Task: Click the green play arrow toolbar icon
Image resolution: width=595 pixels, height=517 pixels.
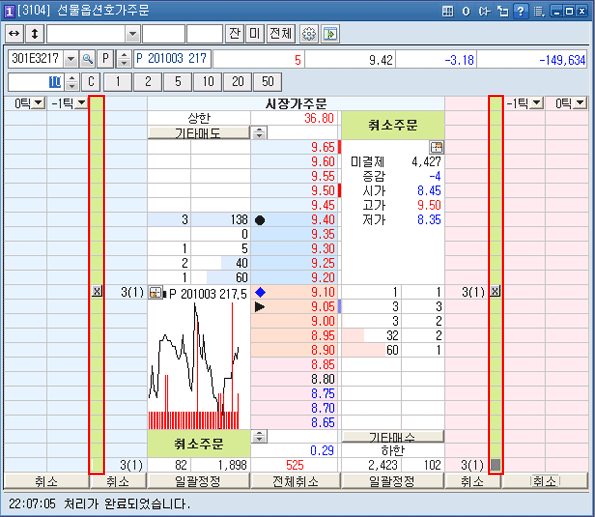Action: click(x=330, y=34)
